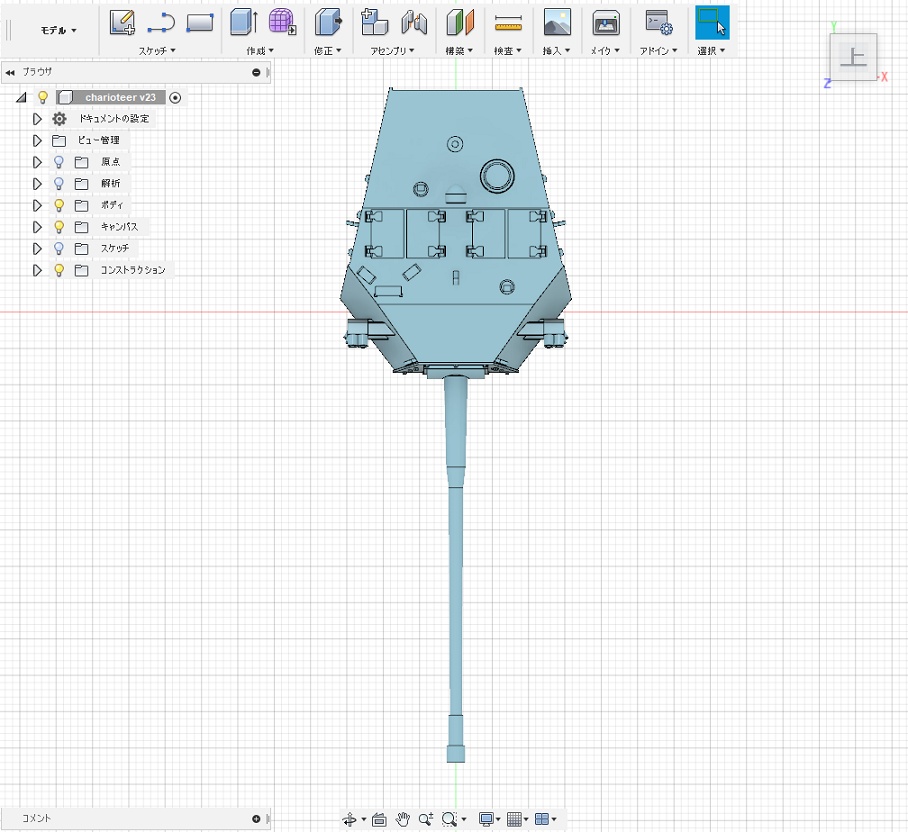Open the 検査 toolbar menu
This screenshot has width=908, height=832.
pyautogui.click(x=508, y=50)
